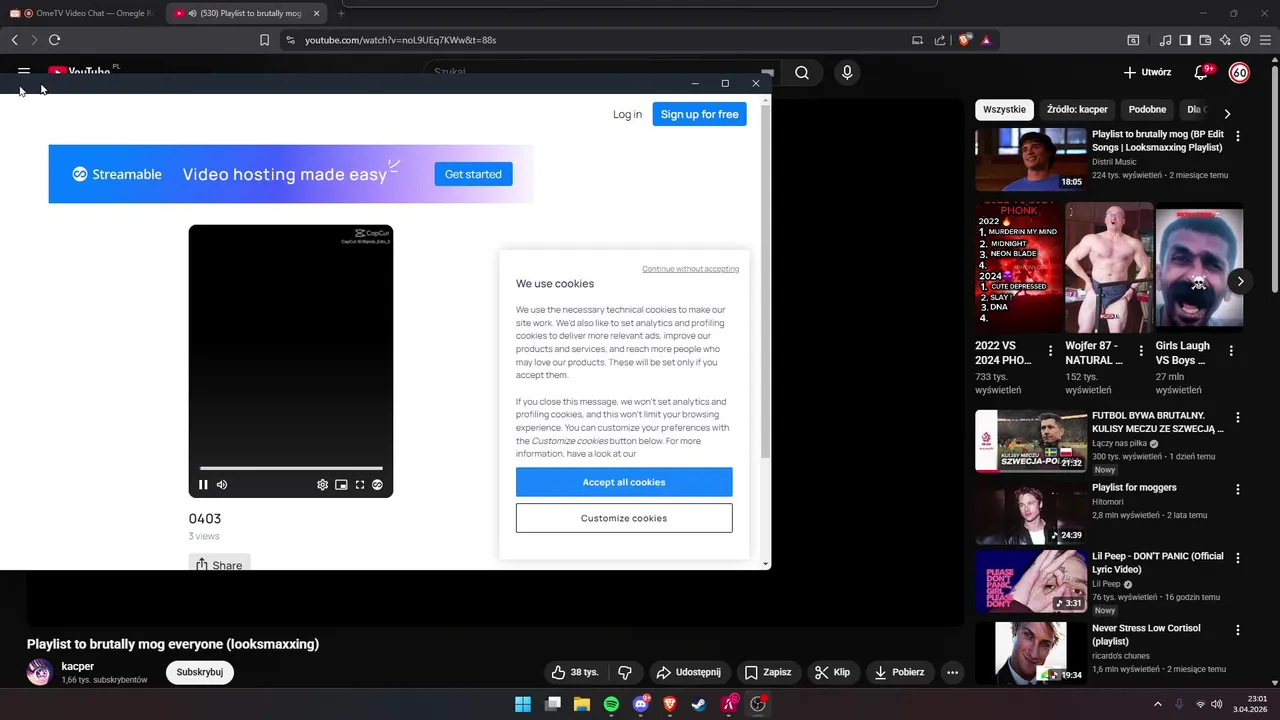This screenshot has width=1280, height=720.
Task: Open BP Edit Songs playlist thumbnail
Action: (1030, 159)
